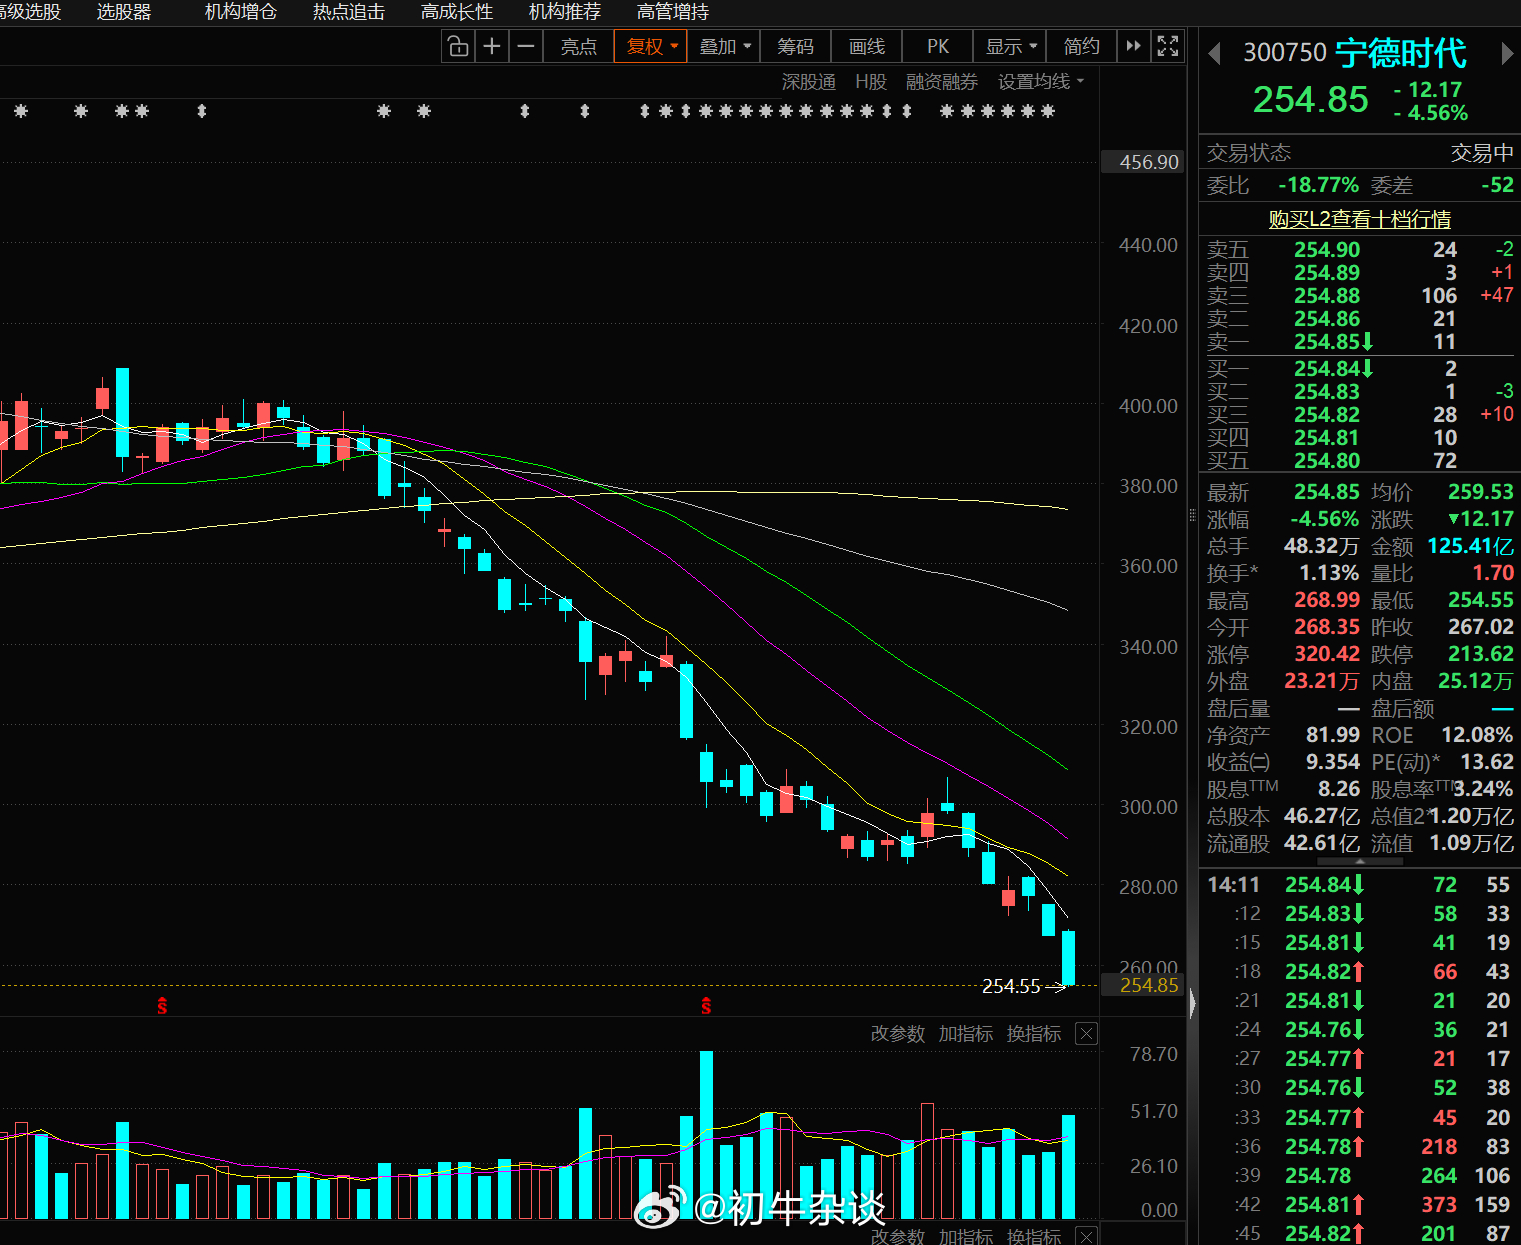Zoom in the K-line chart with plus
Image resolution: width=1521 pixels, height=1245 pixels.
[x=492, y=46]
